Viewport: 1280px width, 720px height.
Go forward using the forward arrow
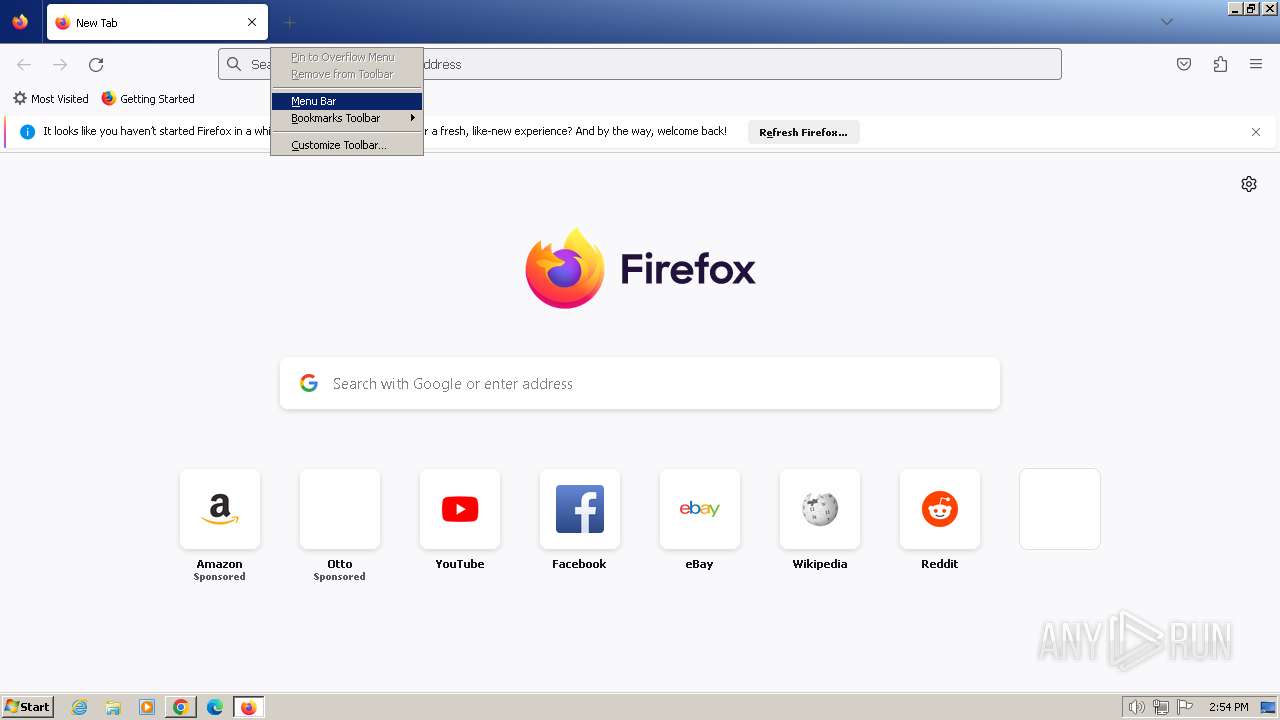(x=60, y=64)
